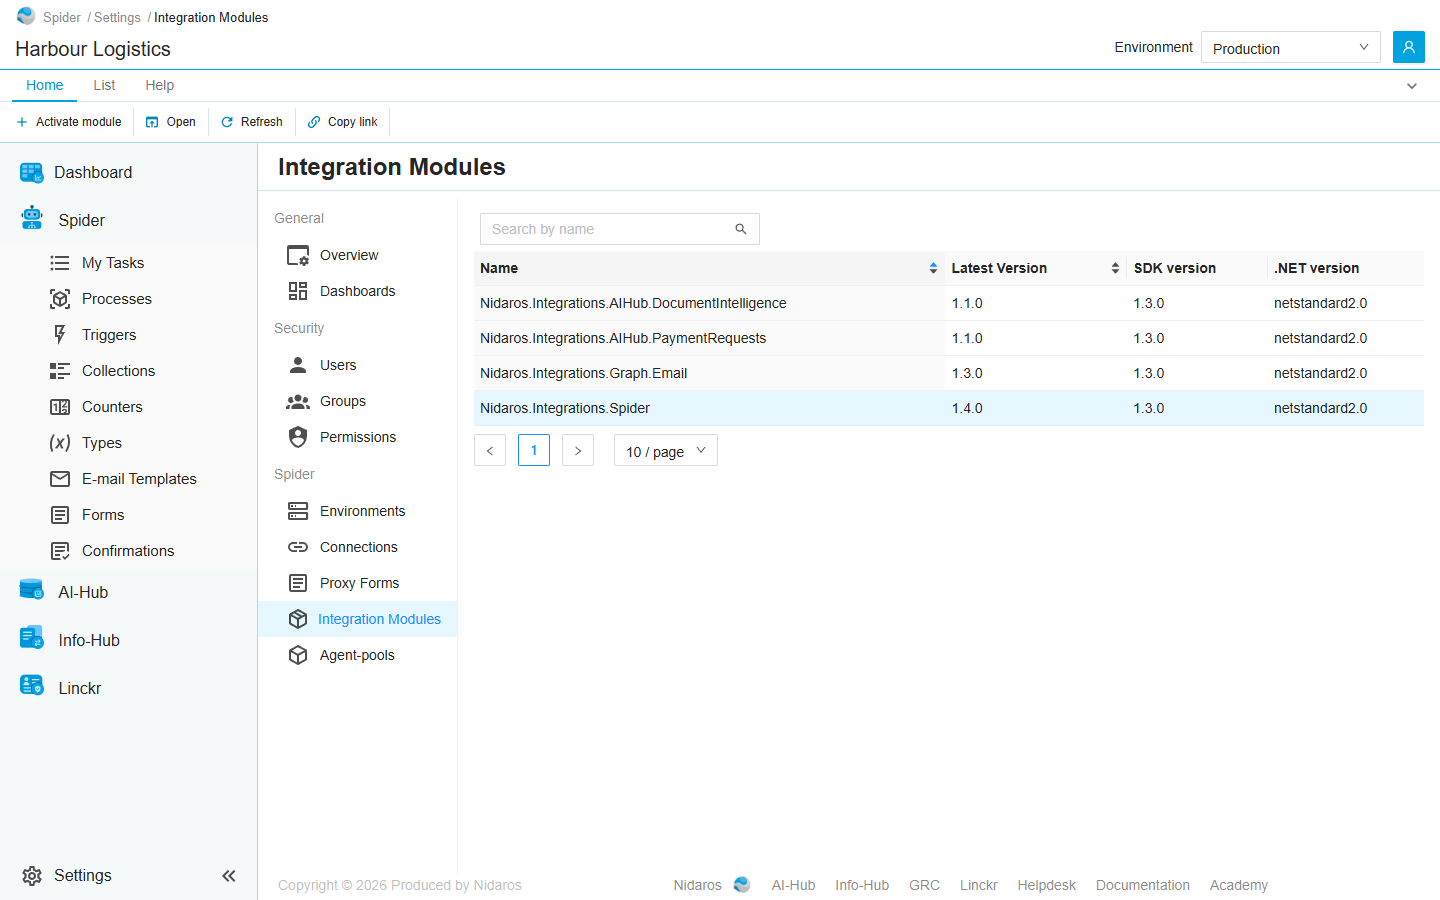The height and width of the screenshot is (900, 1440).
Task: Select the Collections icon
Action: [60, 371]
